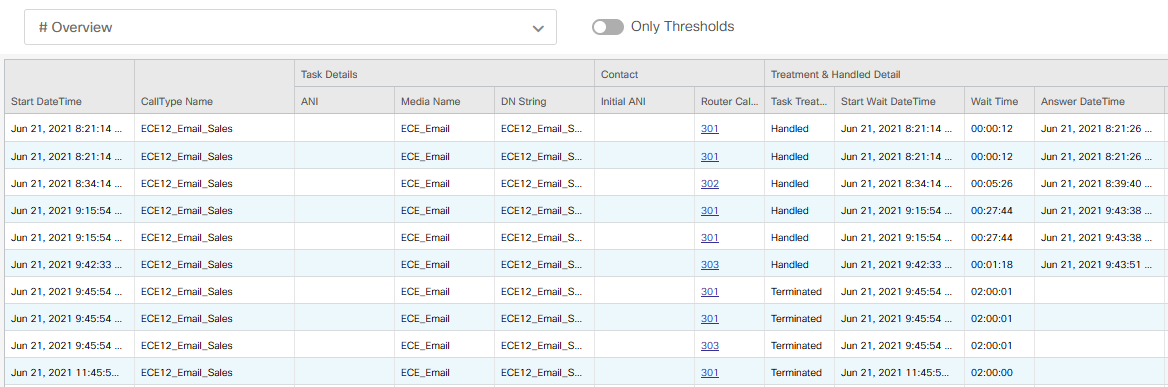Click the Treatment & Handled Detail header
The width and height of the screenshot is (1168, 387).
coord(966,74)
